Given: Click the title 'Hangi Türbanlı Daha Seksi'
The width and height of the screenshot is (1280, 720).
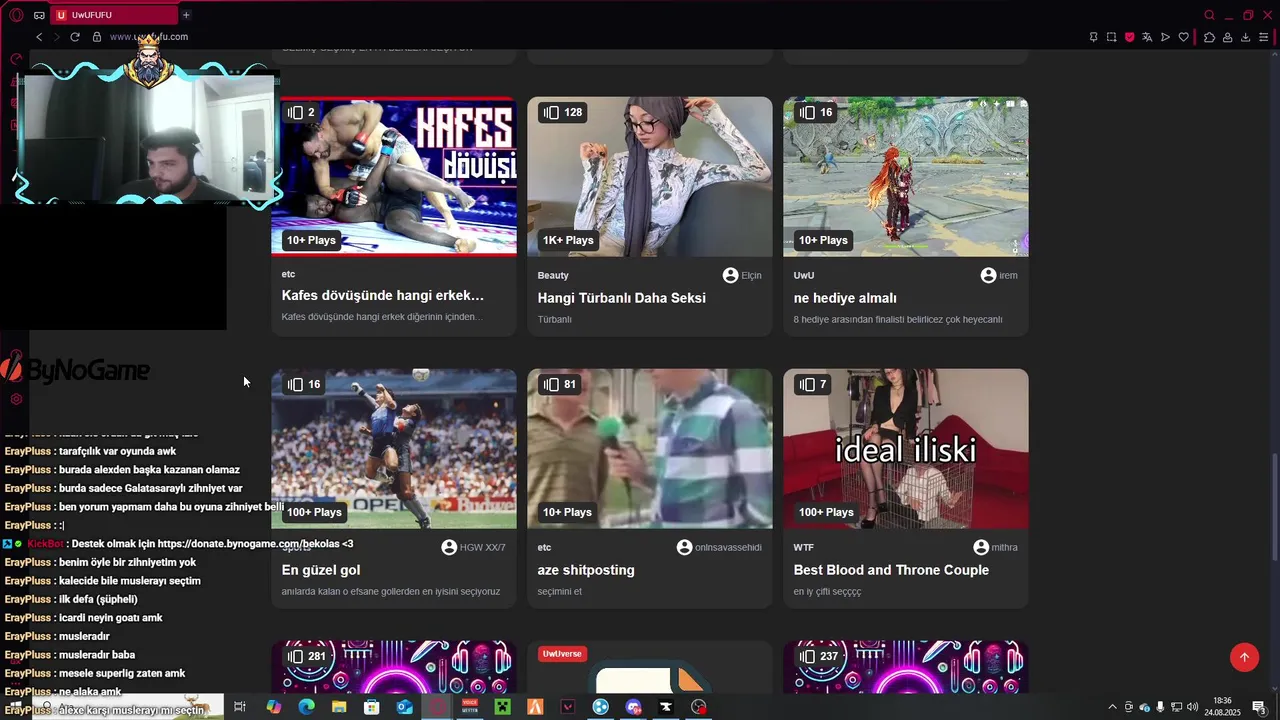Looking at the screenshot, I should [622, 298].
